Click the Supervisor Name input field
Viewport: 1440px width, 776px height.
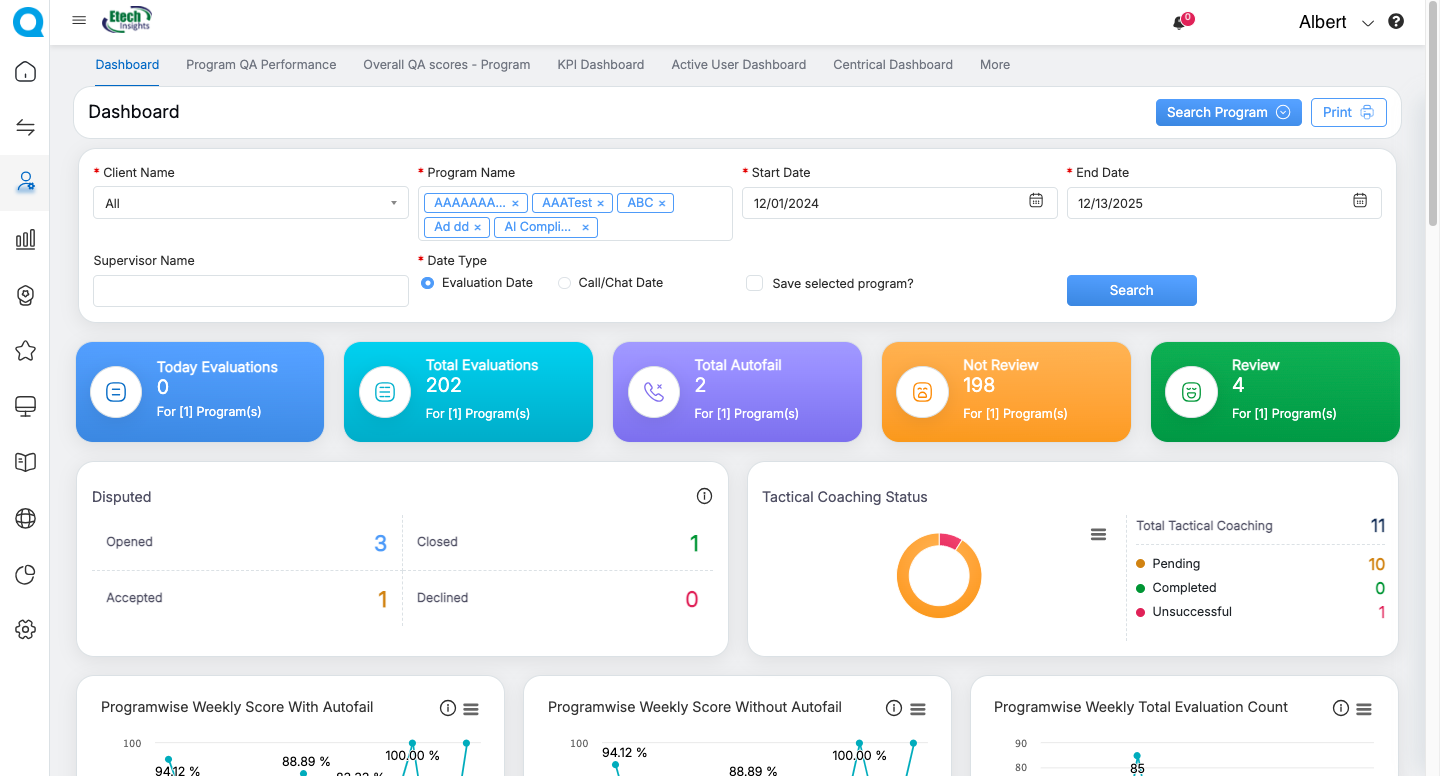[x=250, y=291]
